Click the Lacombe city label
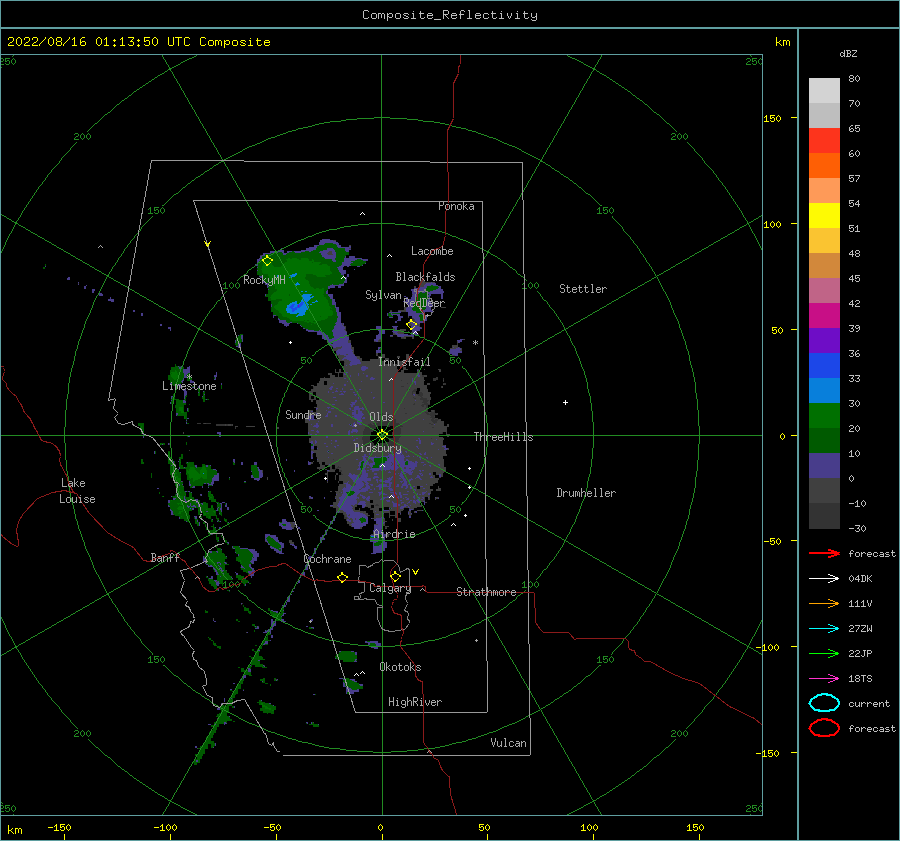900x841 pixels. click(432, 251)
